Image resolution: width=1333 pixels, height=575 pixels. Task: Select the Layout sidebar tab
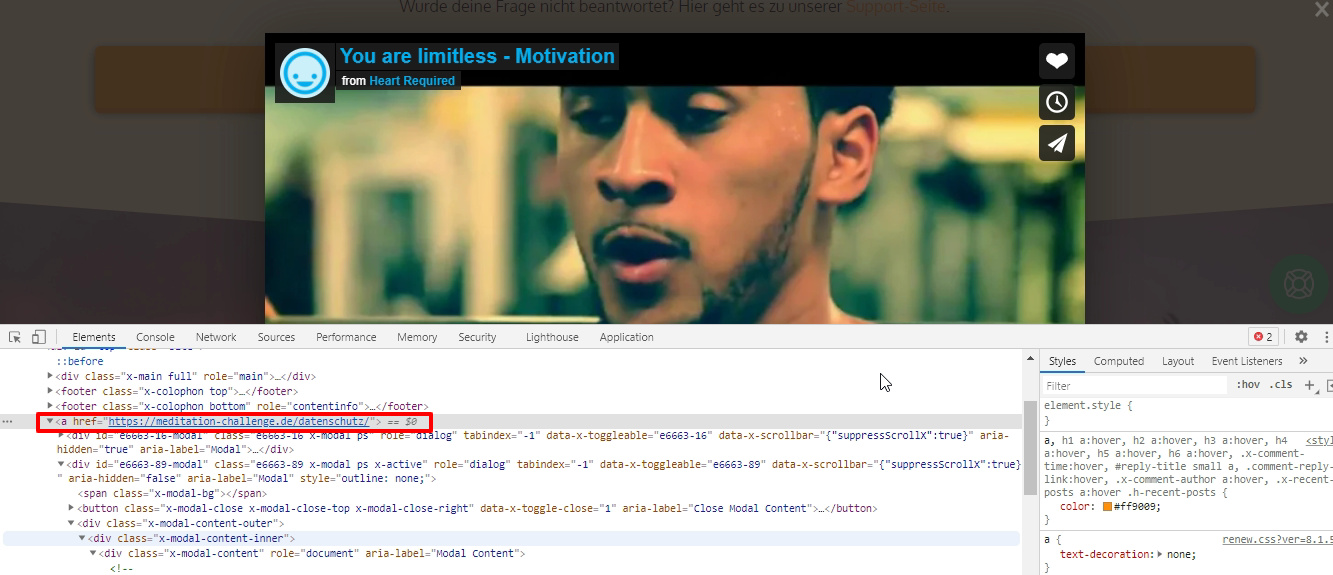pos(1178,361)
